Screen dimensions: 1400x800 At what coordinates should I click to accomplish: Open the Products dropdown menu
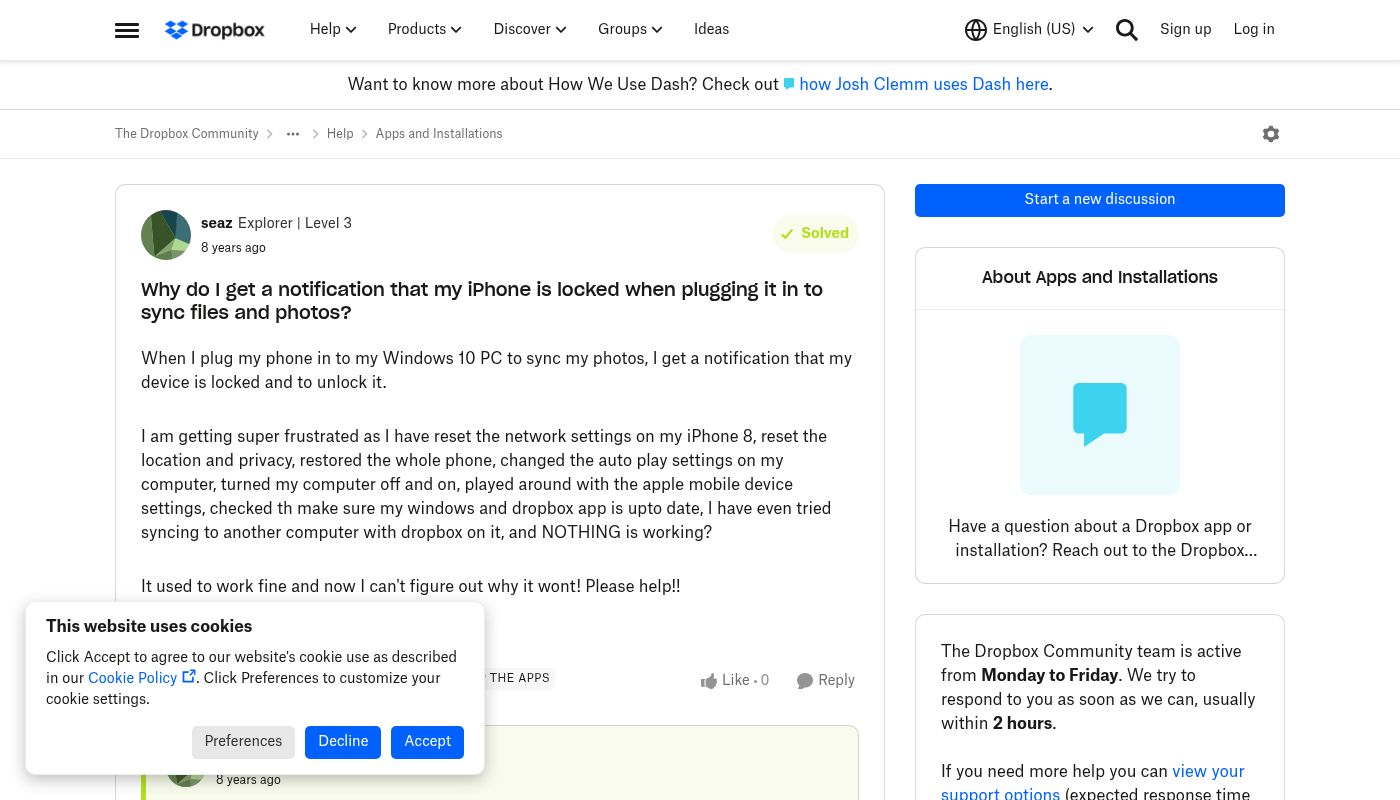tap(424, 30)
